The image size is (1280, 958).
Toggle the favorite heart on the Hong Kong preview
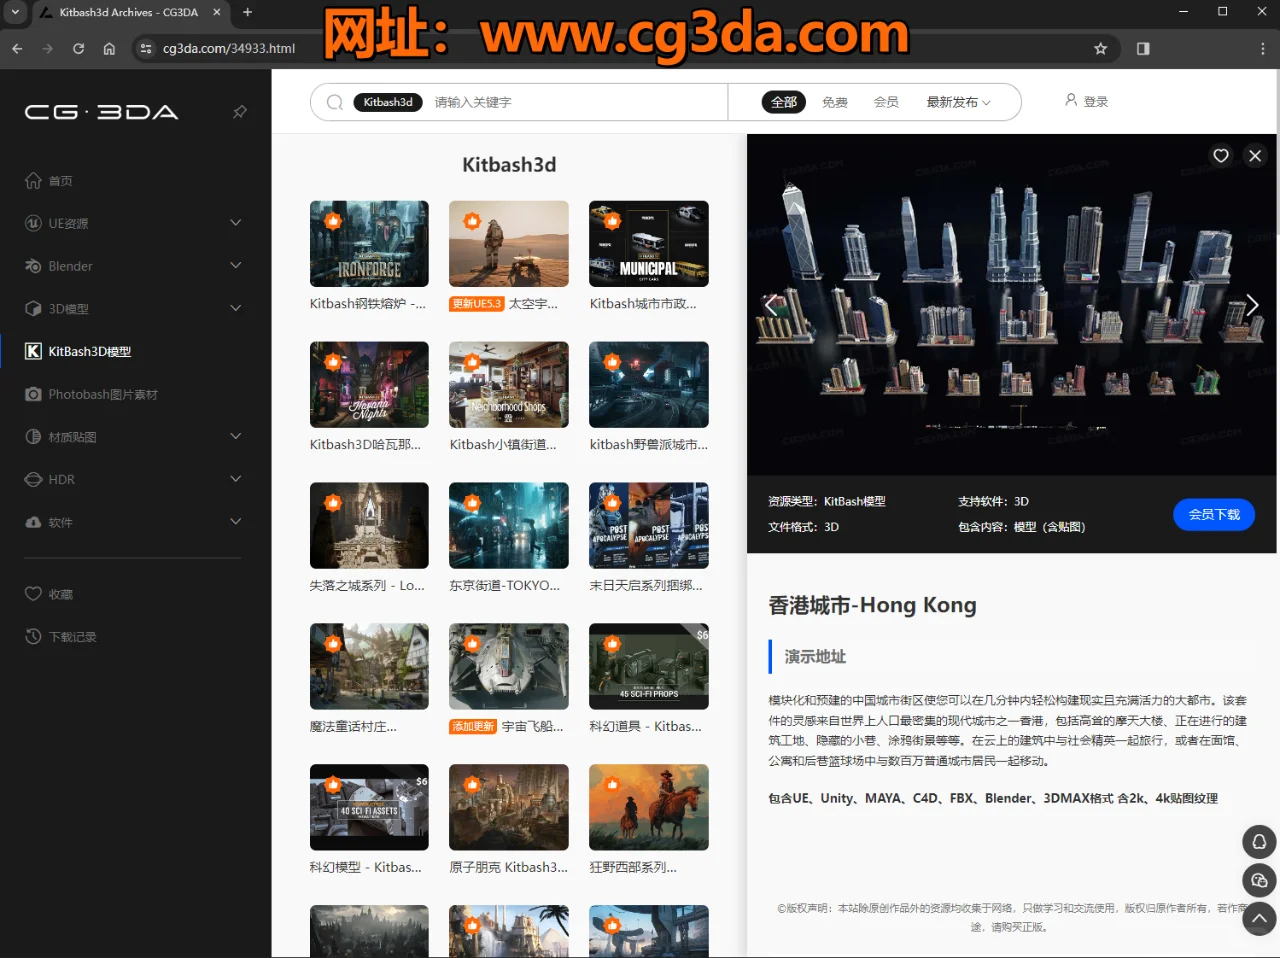click(1221, 156)
